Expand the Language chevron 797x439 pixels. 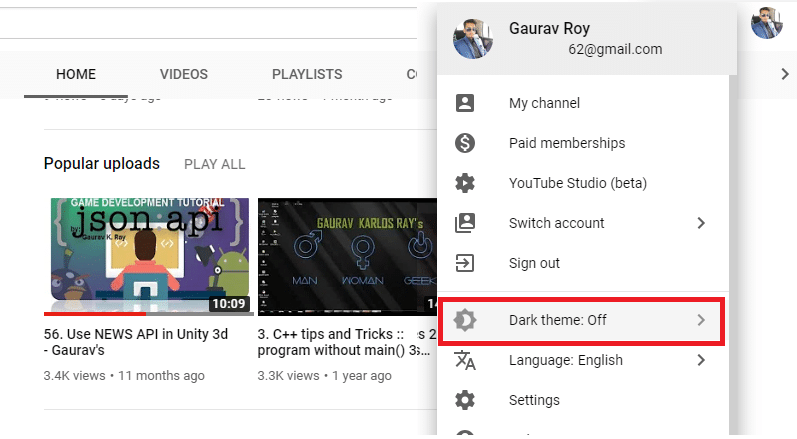701,360
